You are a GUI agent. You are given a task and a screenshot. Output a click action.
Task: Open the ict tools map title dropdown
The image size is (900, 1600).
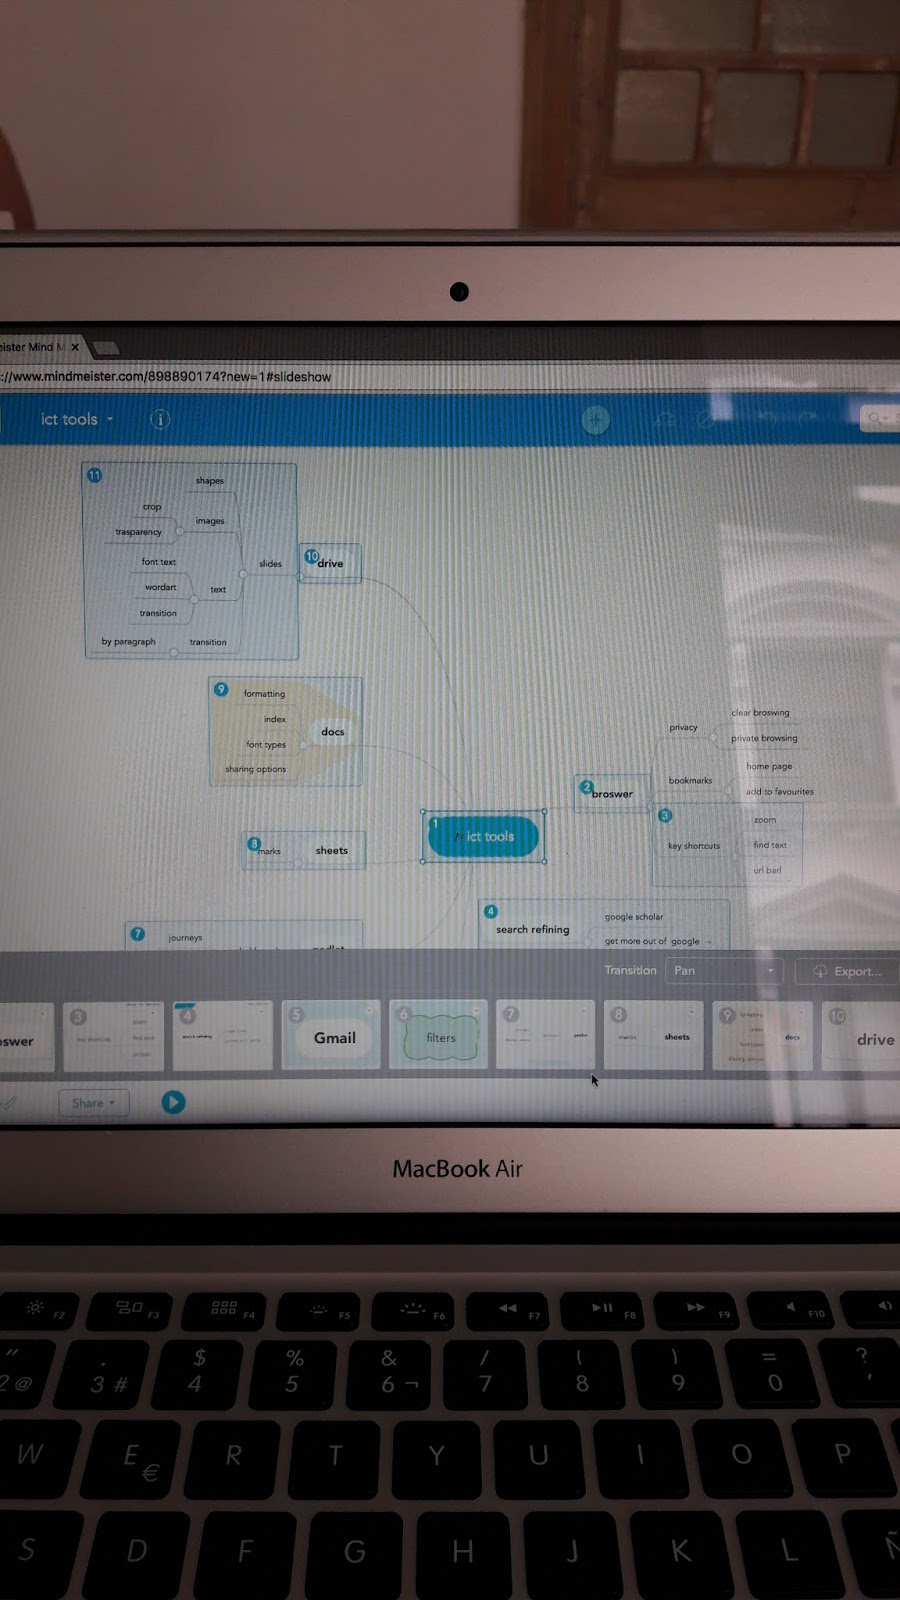(77, 419)
